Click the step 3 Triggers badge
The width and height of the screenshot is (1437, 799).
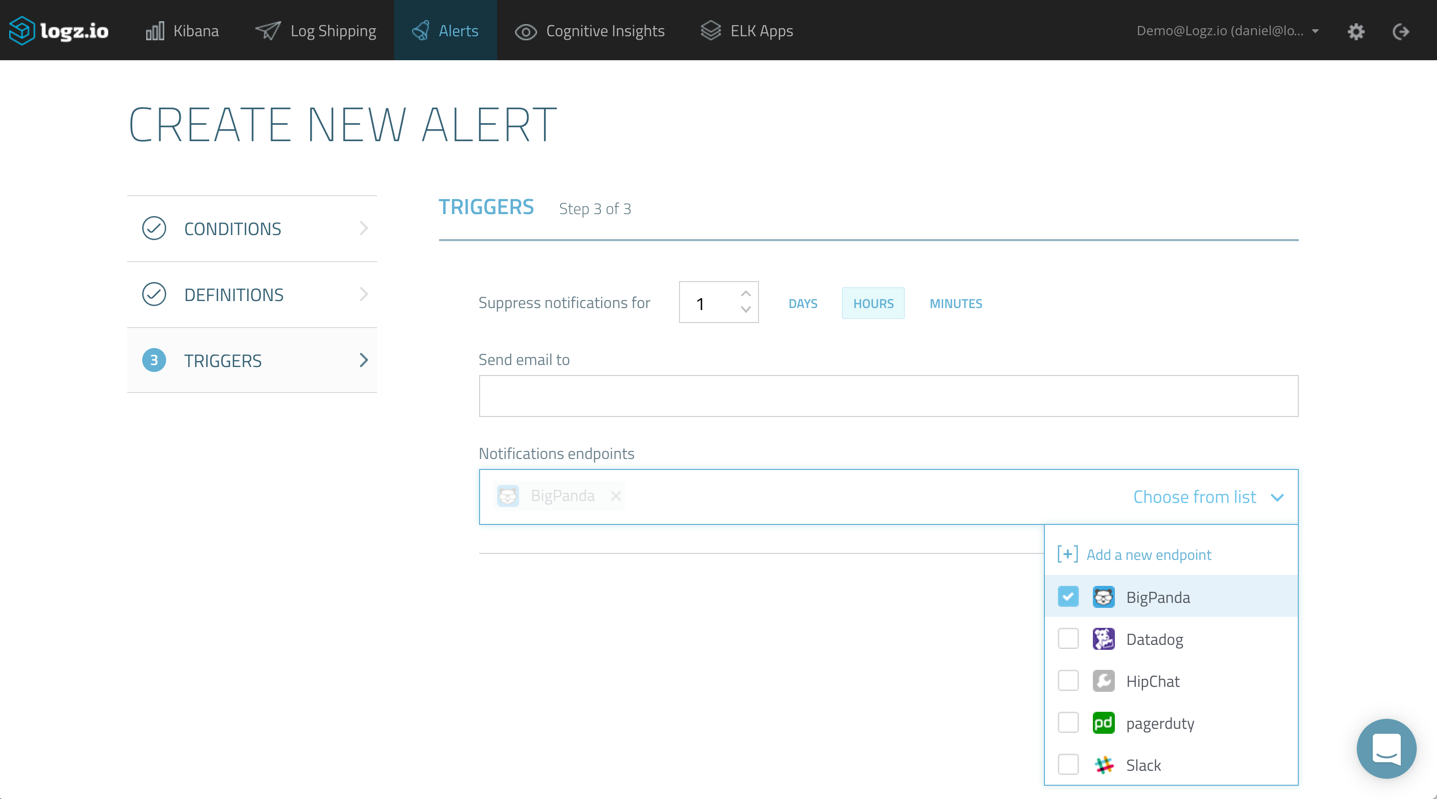pos(154,360)
